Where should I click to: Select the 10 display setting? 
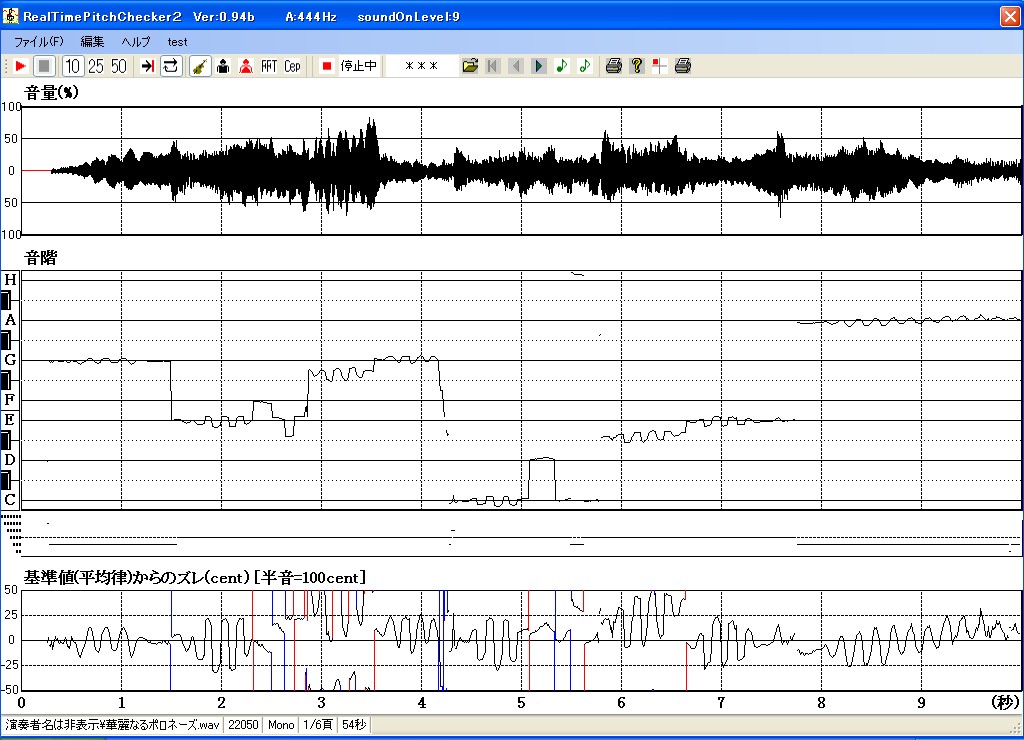pos(72,66)
